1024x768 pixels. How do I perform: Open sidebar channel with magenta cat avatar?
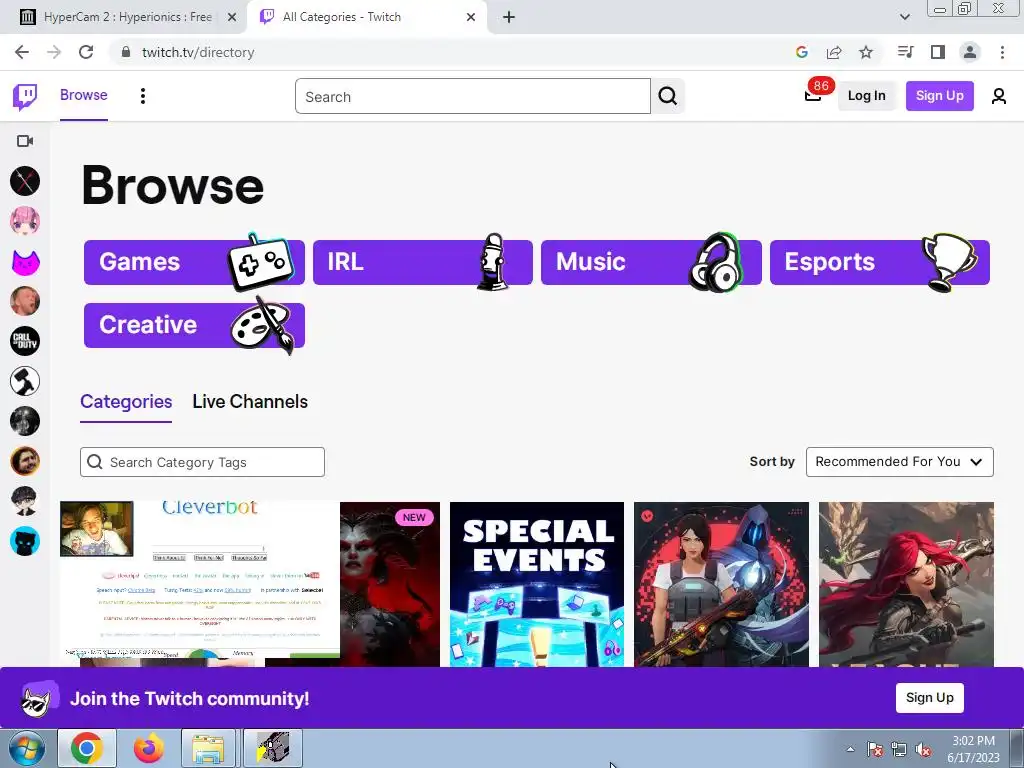[25, 262]
